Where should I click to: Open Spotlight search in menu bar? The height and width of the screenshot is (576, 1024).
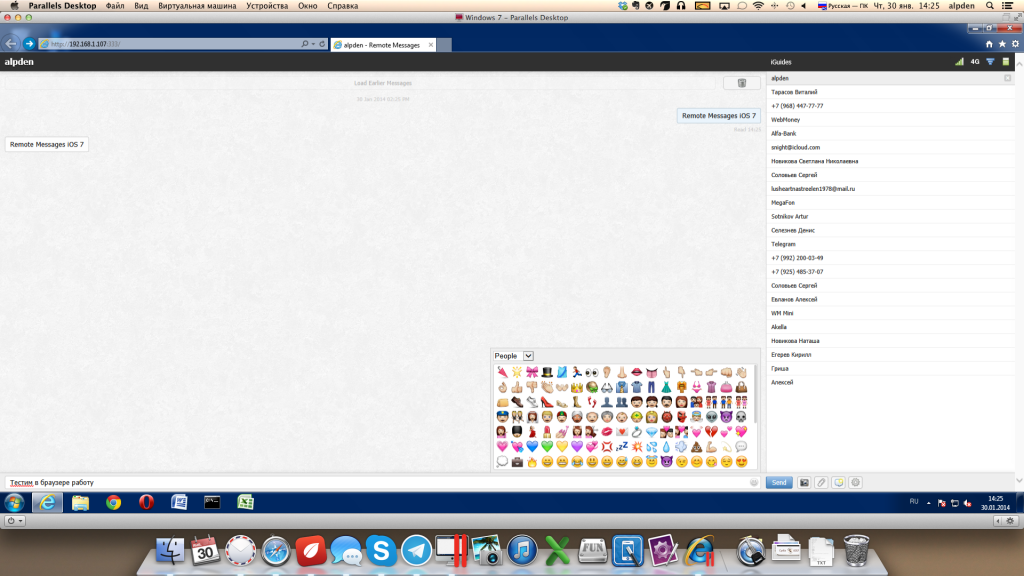coord(990,6)
